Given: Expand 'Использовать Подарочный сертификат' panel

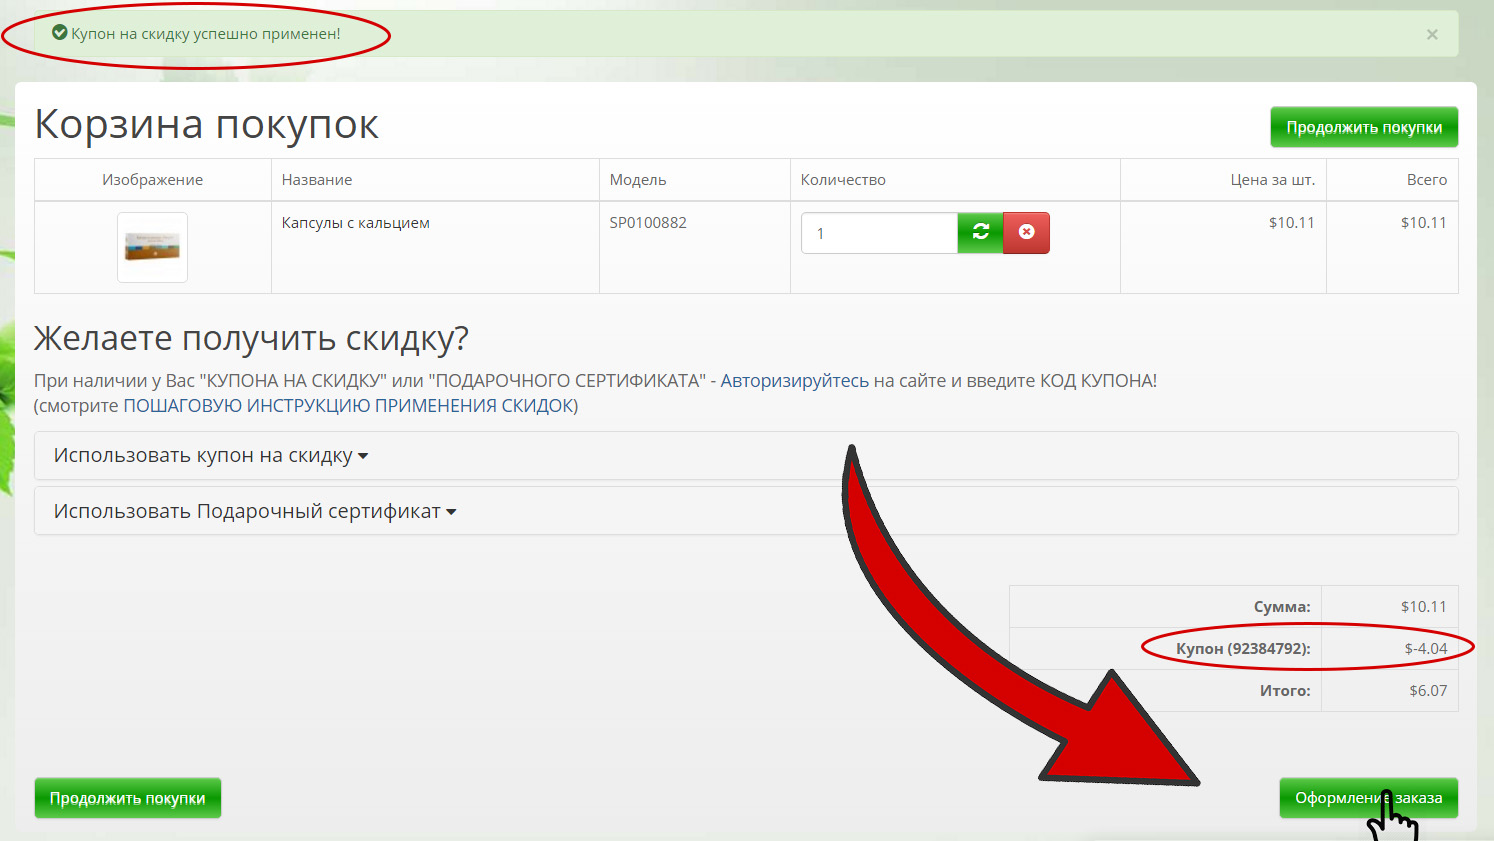Looking at the screenshot, I should (x=254, y=512).
